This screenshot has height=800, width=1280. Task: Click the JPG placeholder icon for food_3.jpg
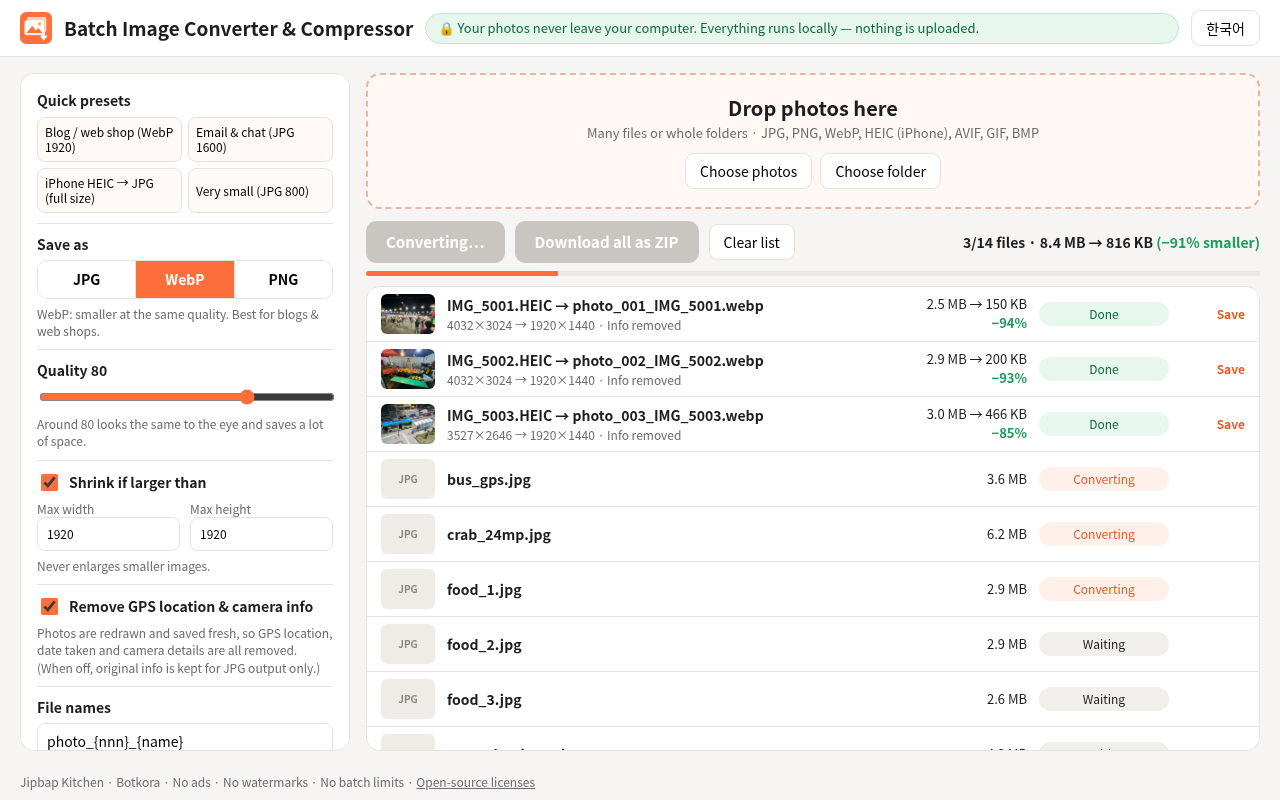(x=408, y=699)
